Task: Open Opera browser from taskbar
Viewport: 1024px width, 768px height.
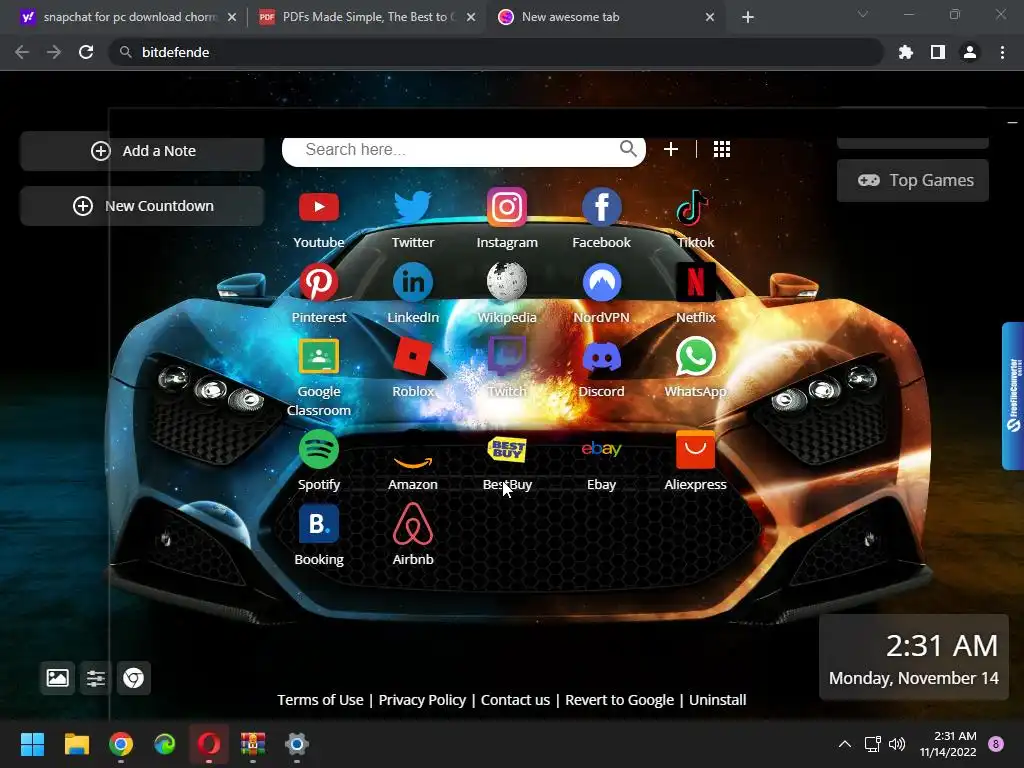Action: [209, 744]
